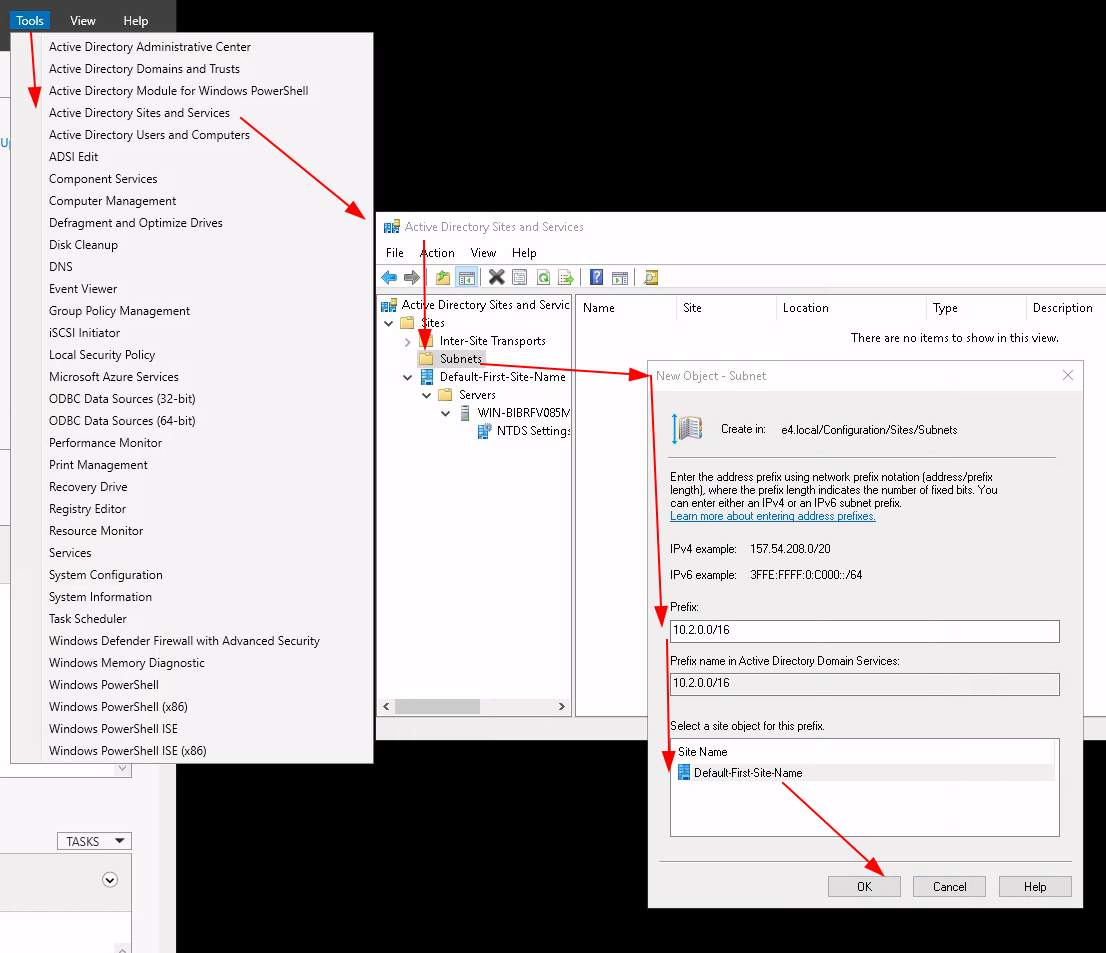
Task: Click the Prefix input field
Action: tap(865, 631)
